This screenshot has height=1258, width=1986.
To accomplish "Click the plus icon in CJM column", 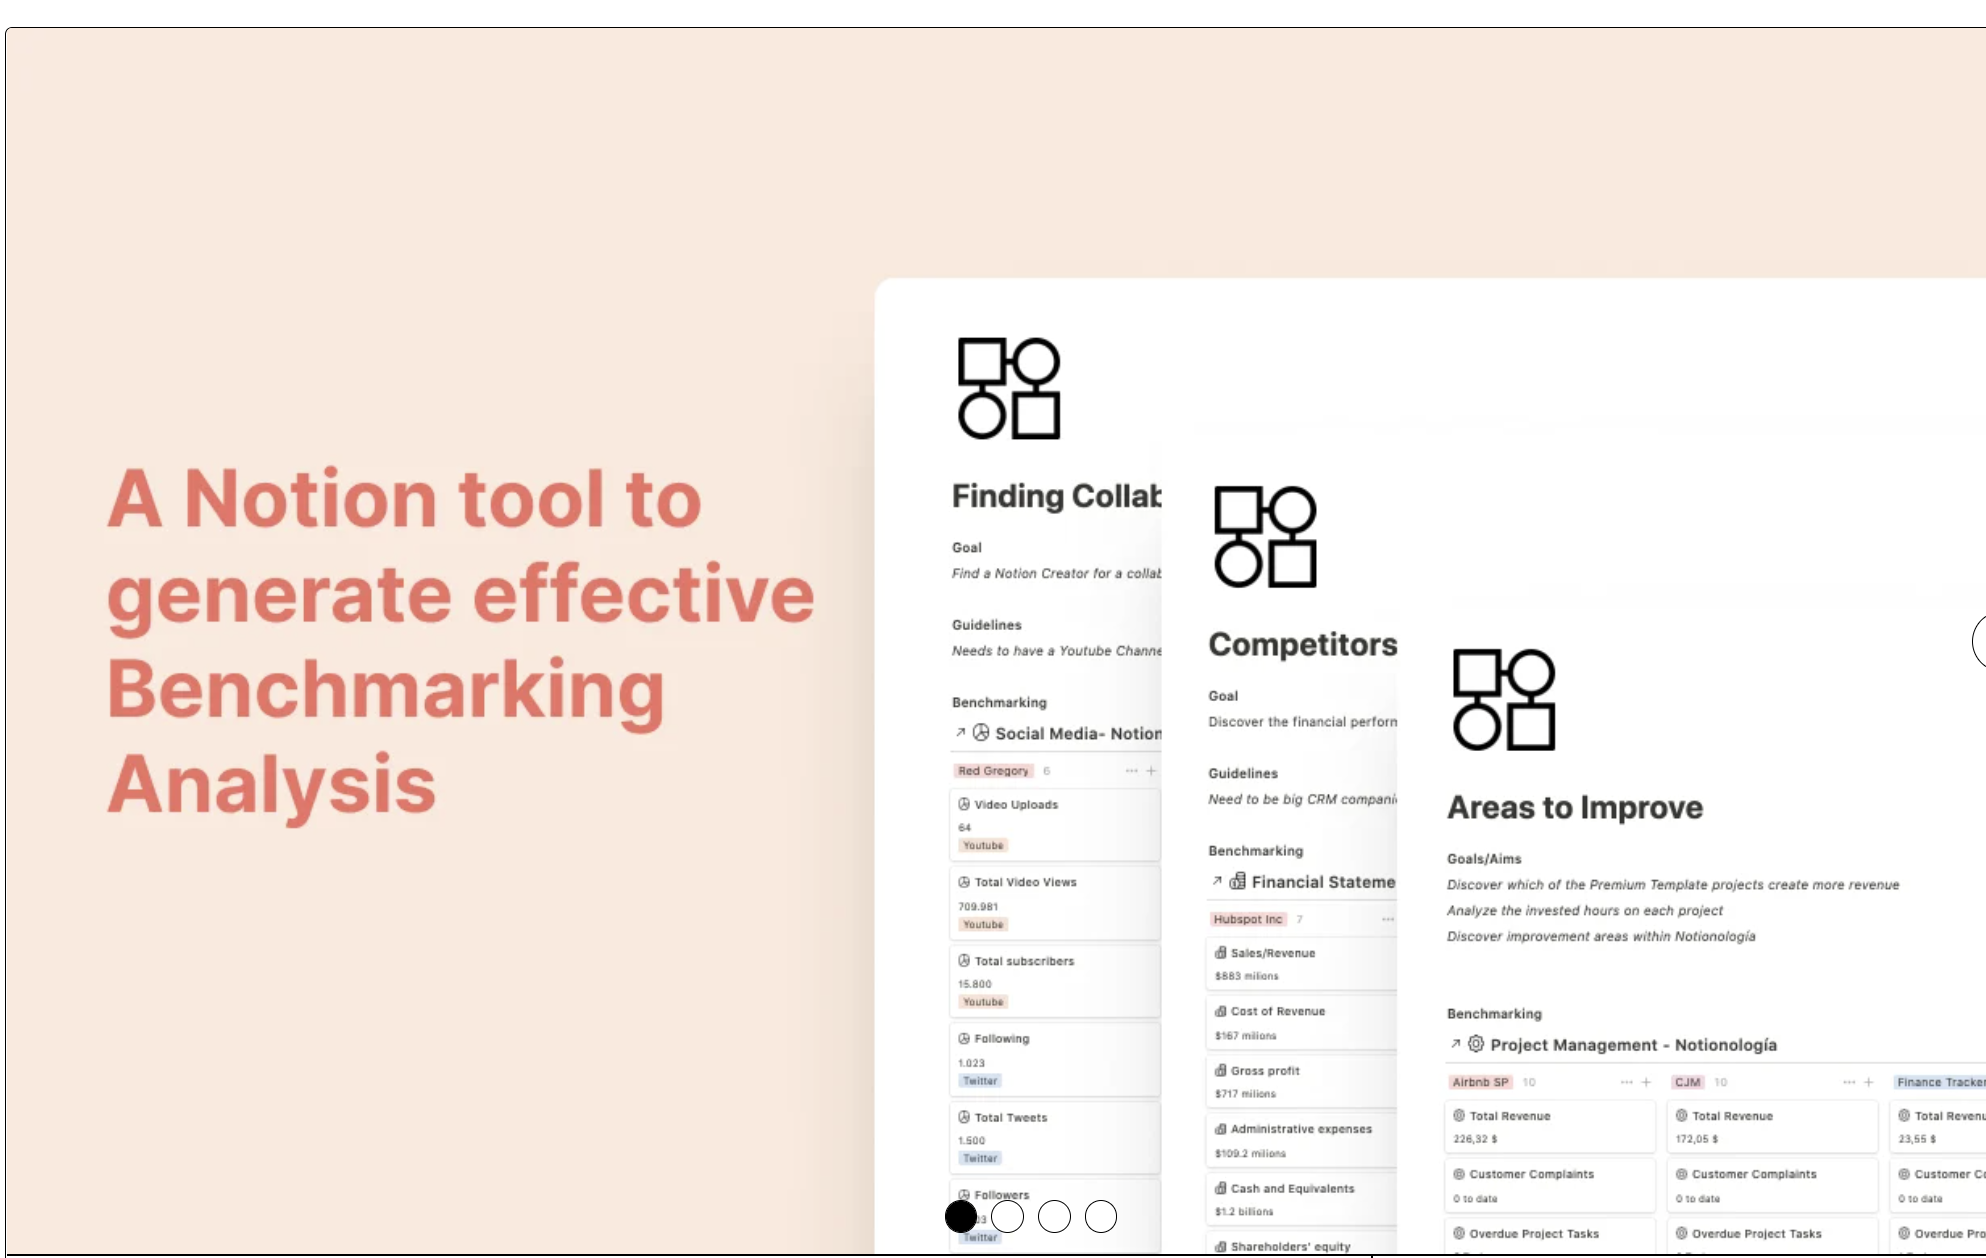I will click(x=1868, y=1082).
